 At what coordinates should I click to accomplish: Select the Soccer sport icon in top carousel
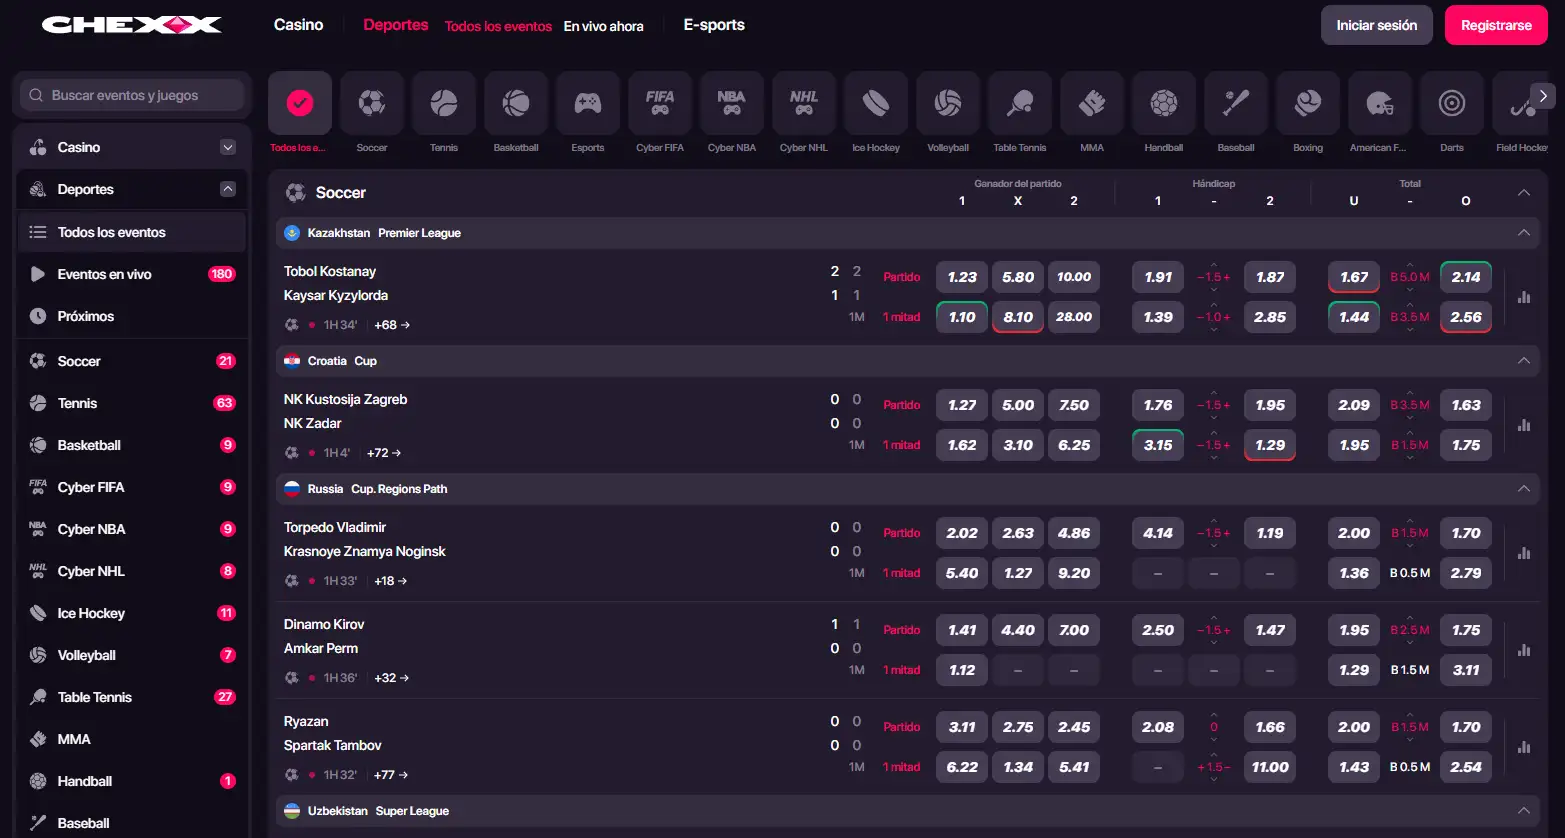pyautogui.click(x=372, y=103)
